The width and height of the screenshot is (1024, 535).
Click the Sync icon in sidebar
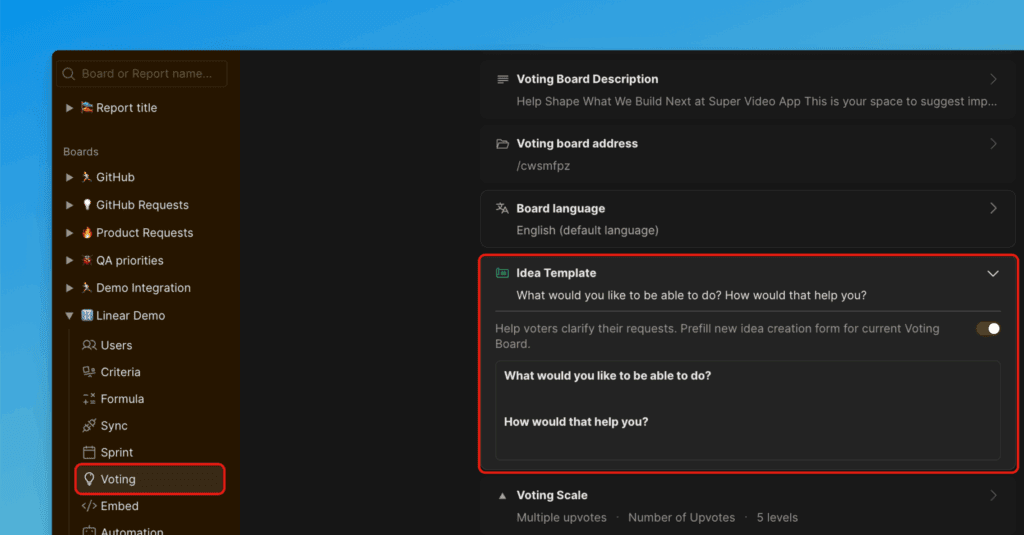(89, 426)
